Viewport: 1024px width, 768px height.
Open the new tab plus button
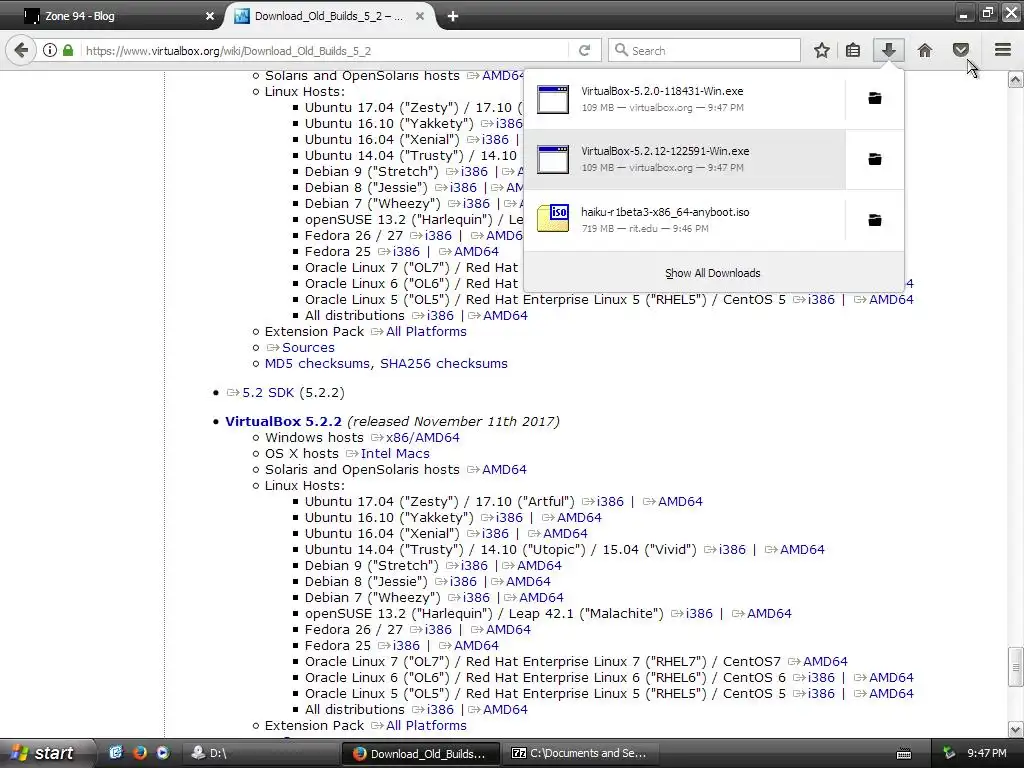(453, 16)
